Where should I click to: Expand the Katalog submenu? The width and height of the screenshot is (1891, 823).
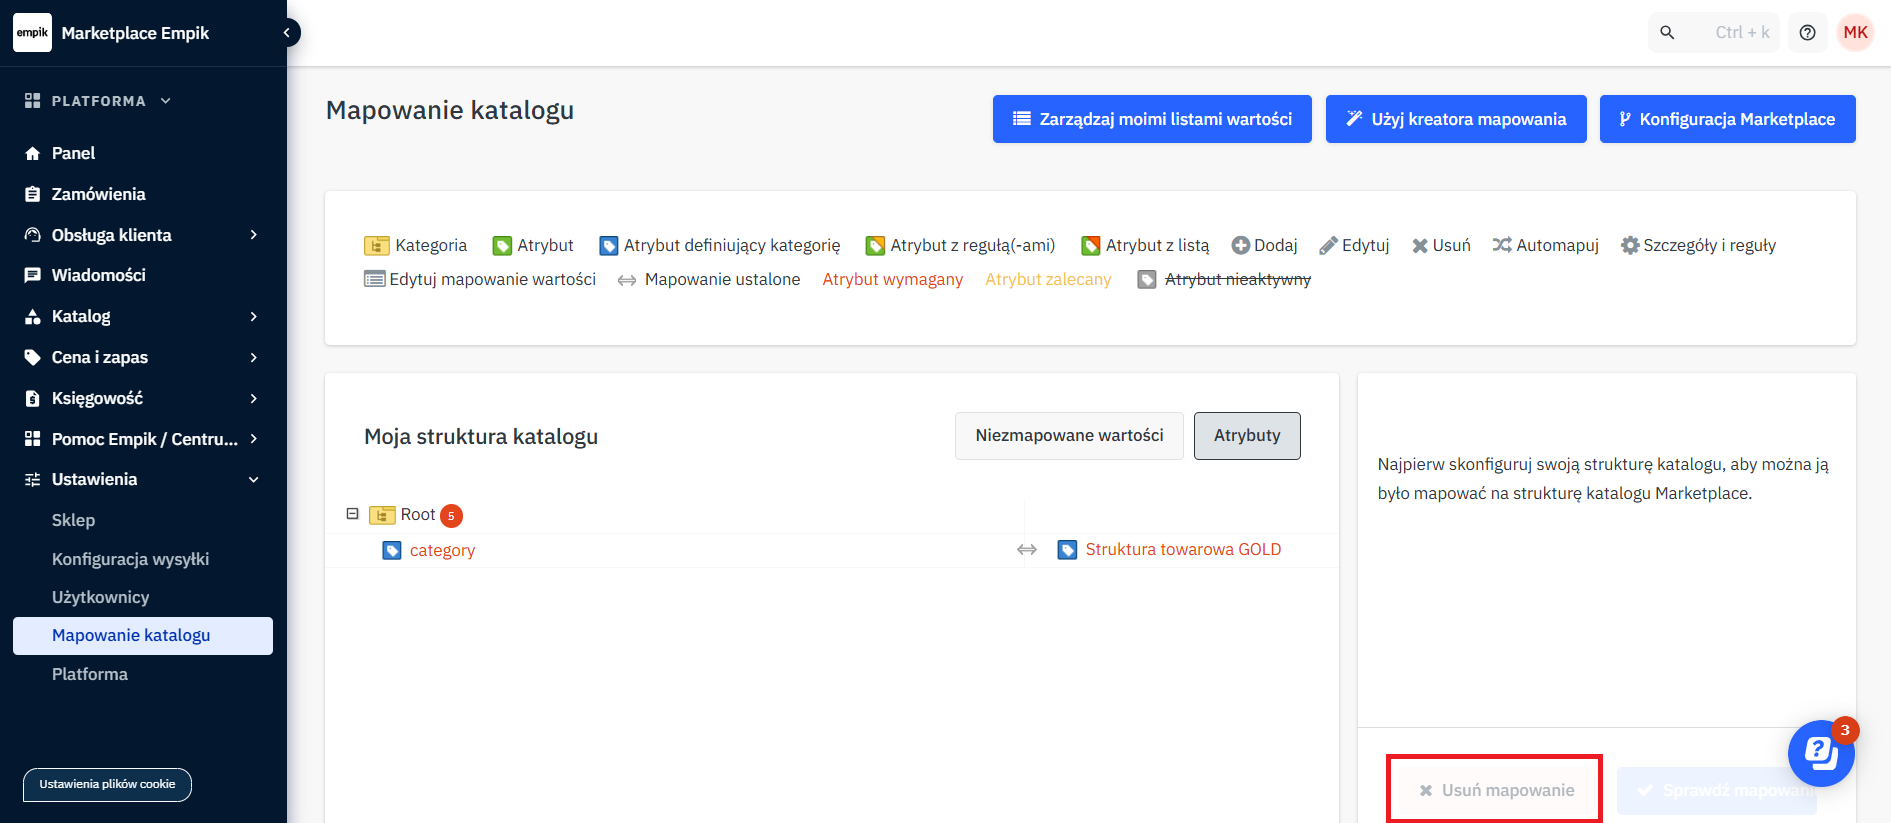253,317
